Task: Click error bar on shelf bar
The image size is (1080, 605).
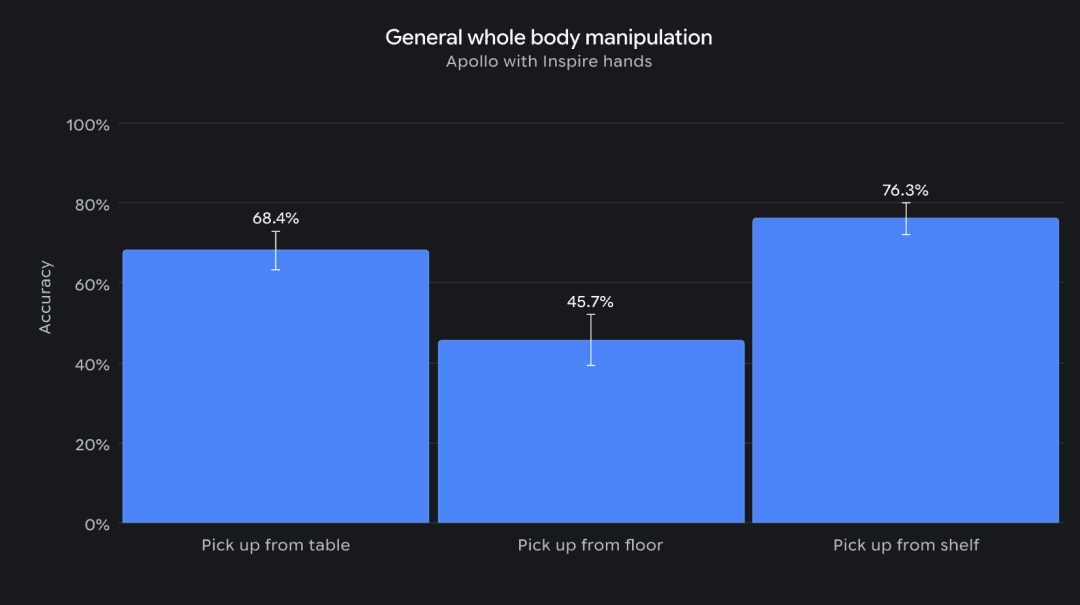Action: click(x=906, y=218)
